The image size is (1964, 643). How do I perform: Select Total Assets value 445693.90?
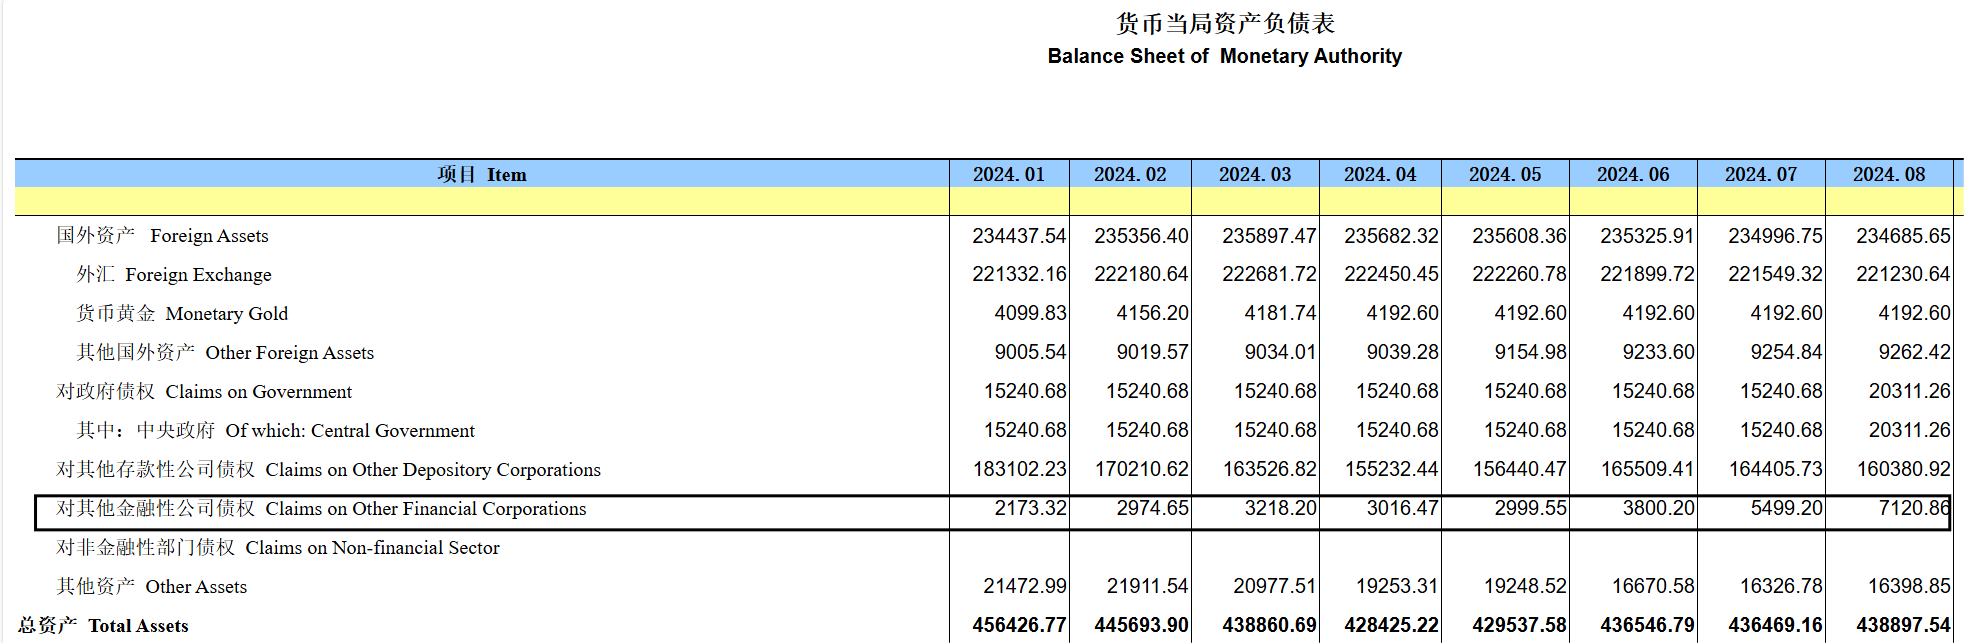1141,625
